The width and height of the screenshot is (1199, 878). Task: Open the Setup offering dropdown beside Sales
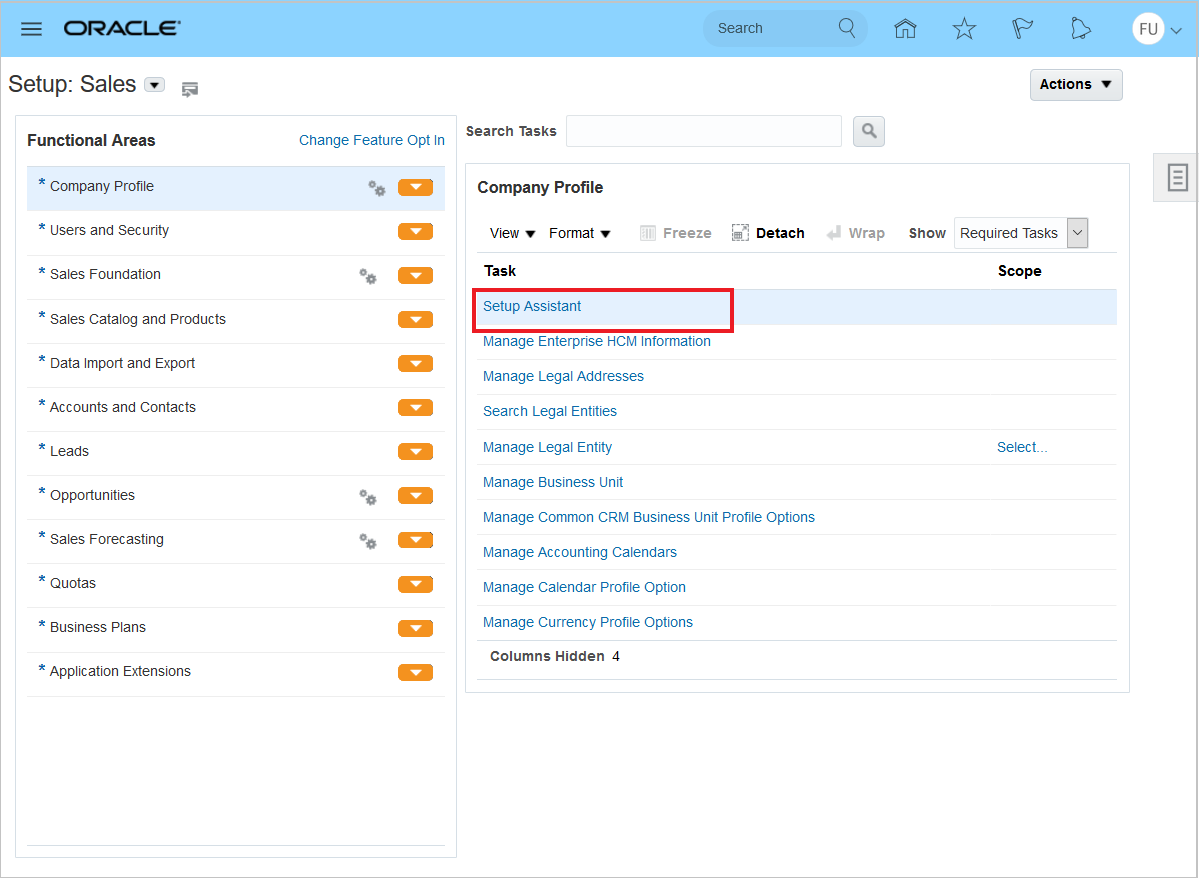(x=154, y=85)
